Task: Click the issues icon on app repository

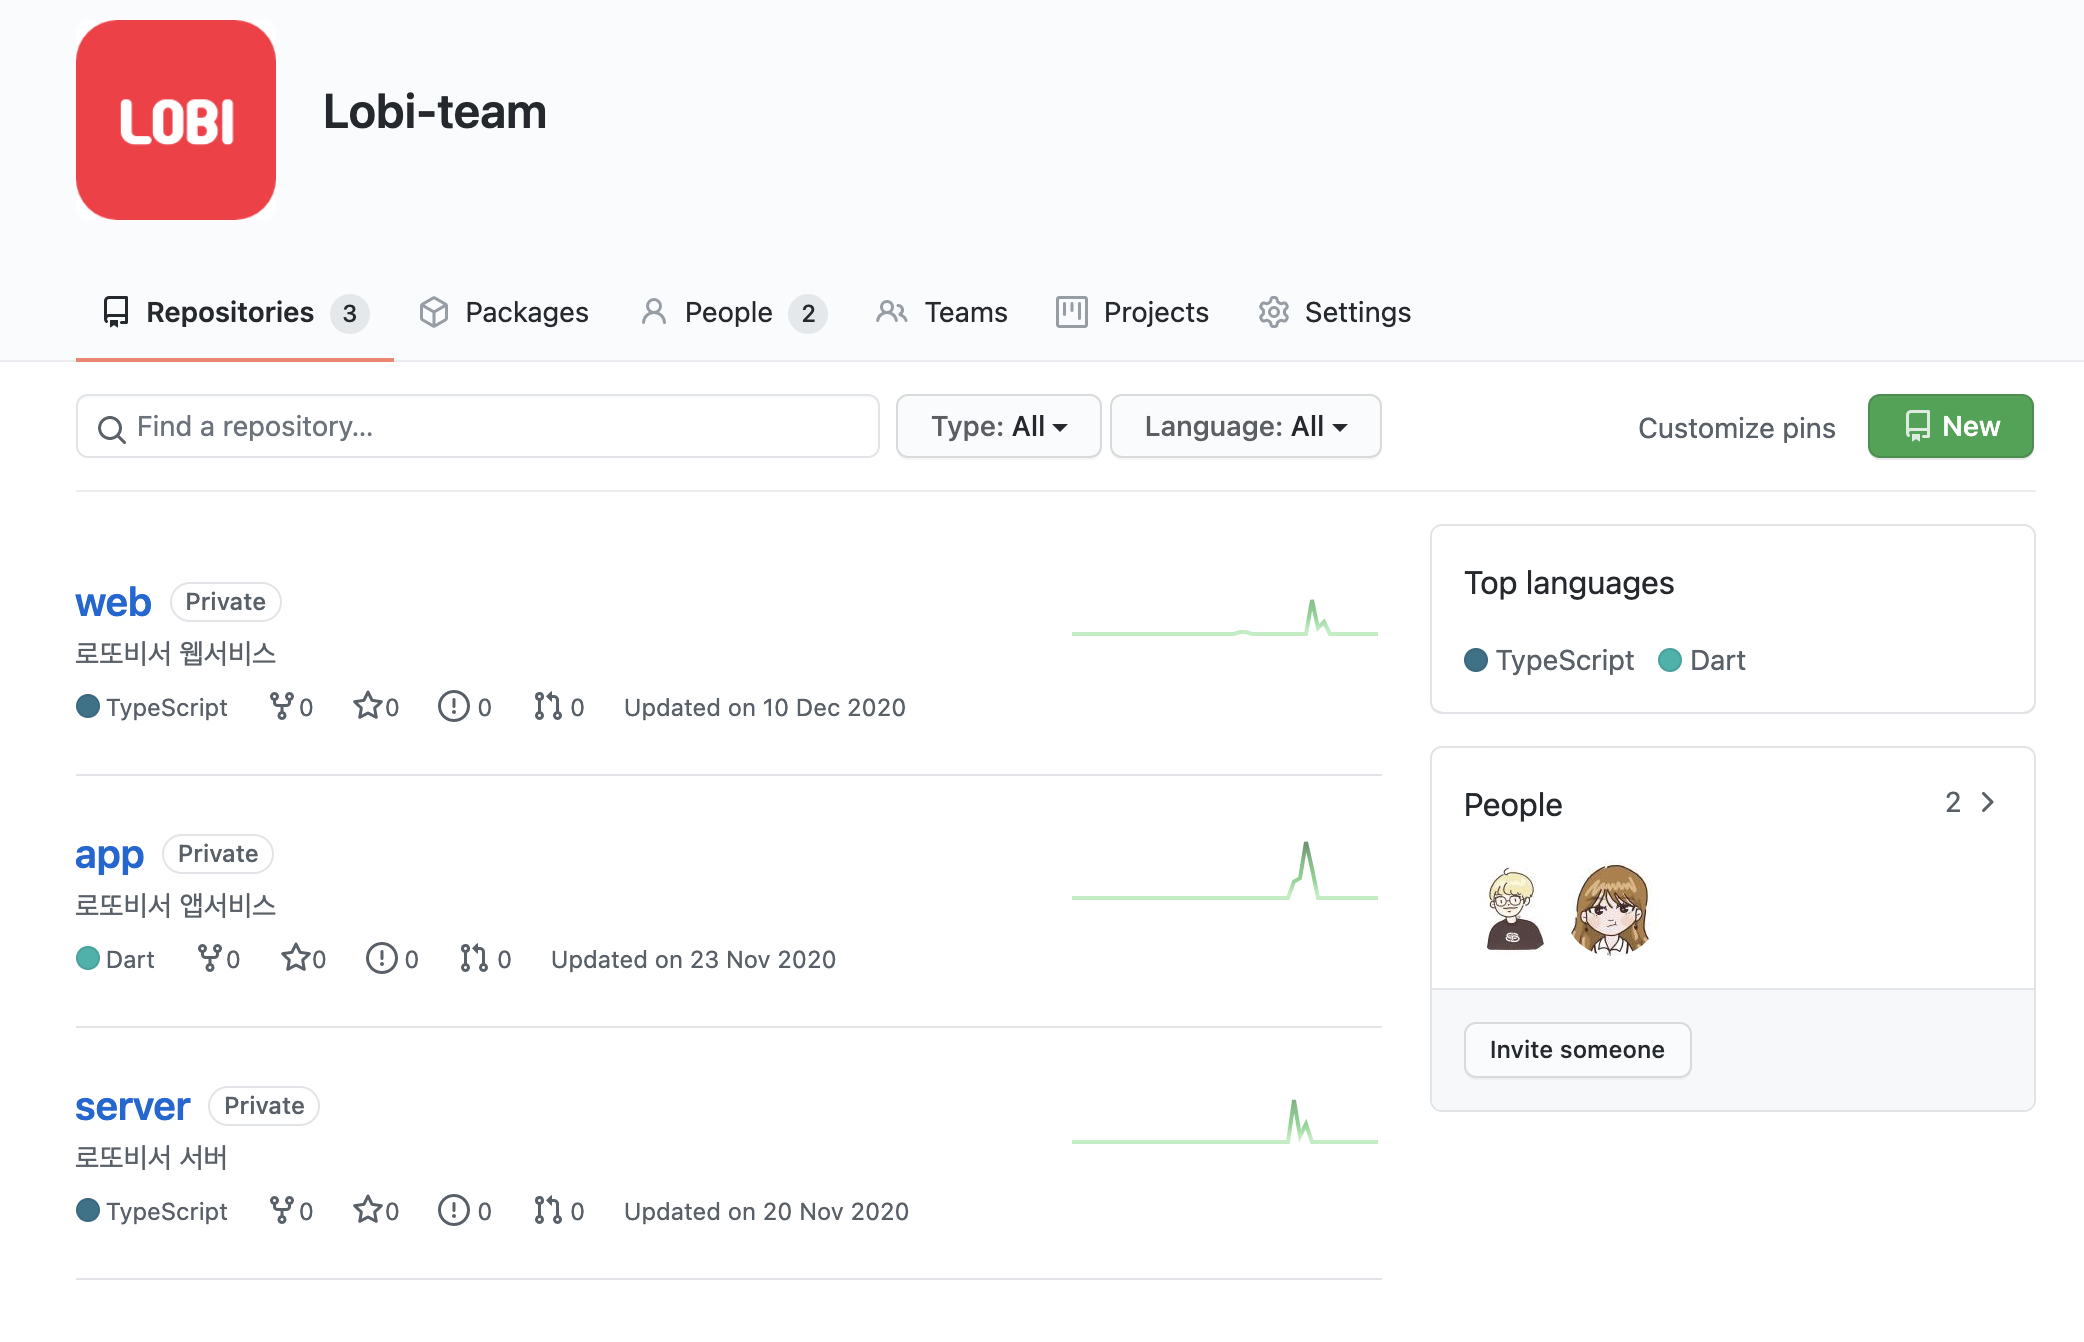Action: (381, 958)
